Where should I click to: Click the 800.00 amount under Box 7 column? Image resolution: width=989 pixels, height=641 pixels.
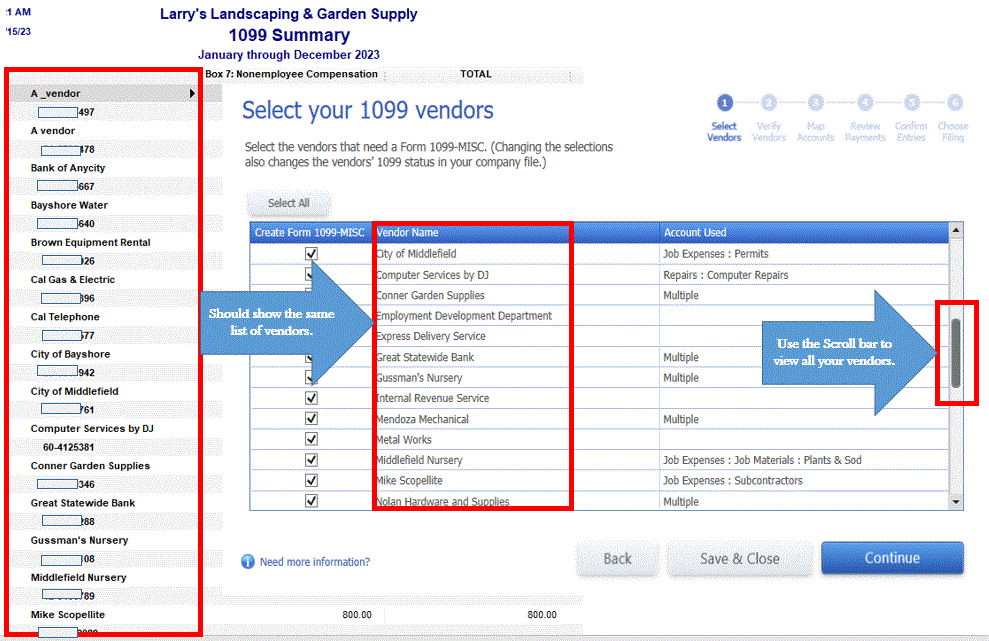click(357, 615)
